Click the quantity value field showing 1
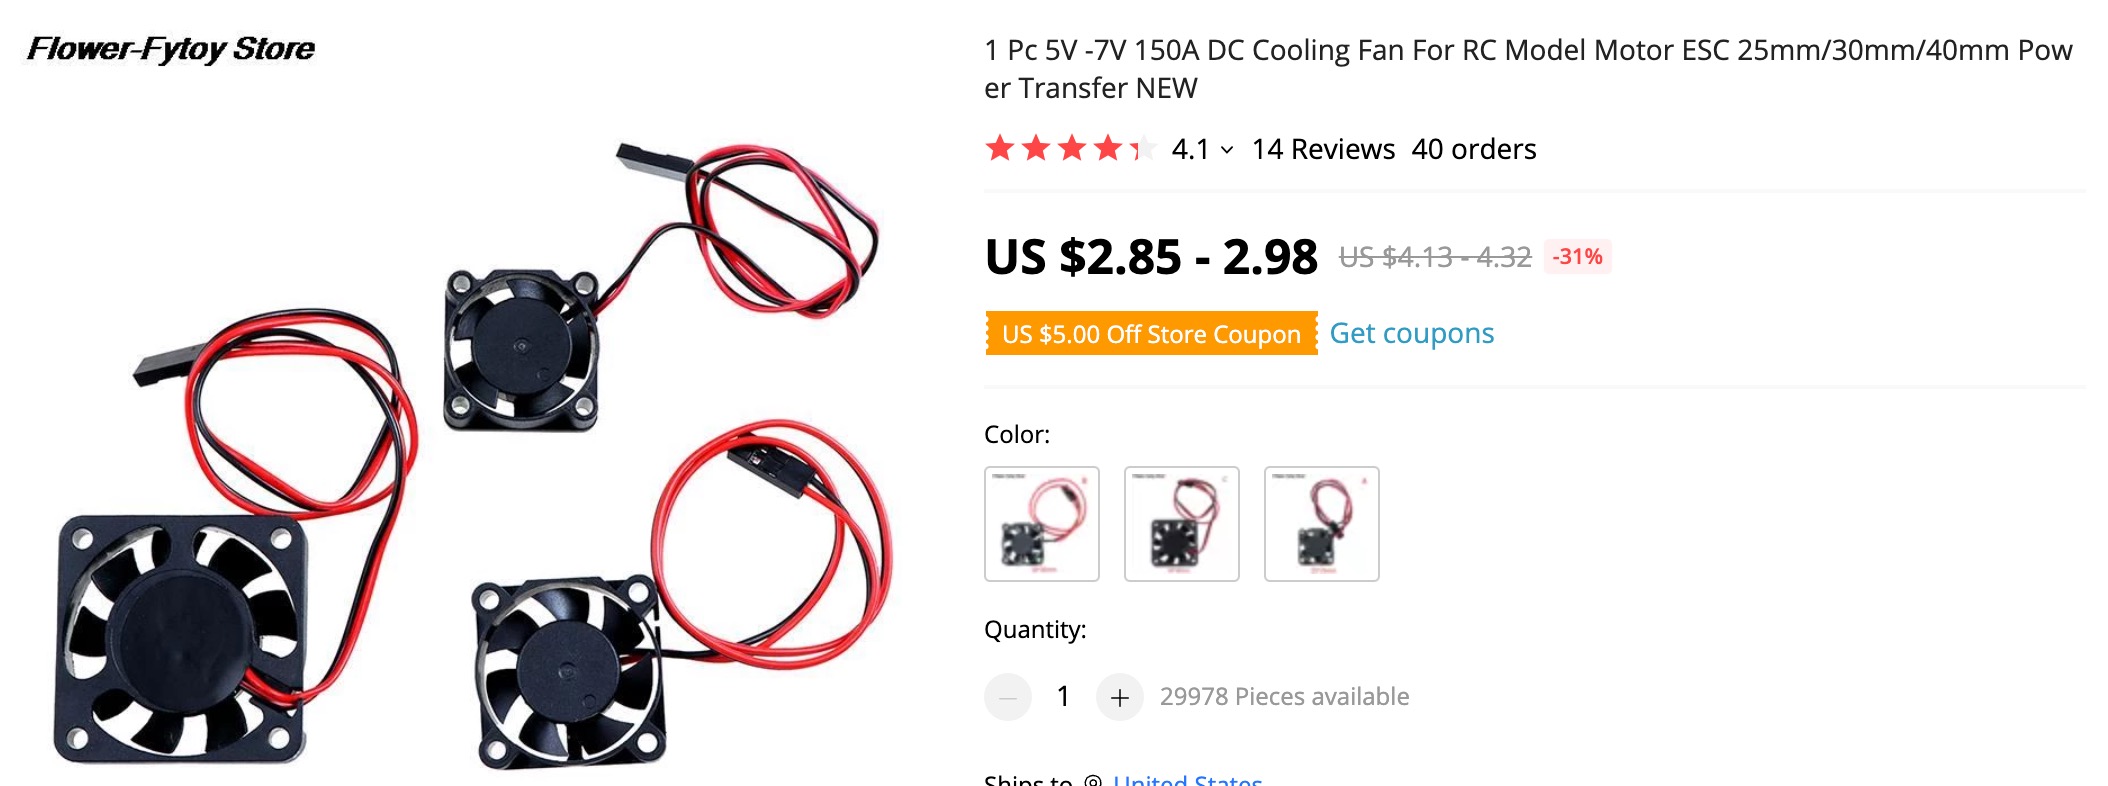 1064,696
